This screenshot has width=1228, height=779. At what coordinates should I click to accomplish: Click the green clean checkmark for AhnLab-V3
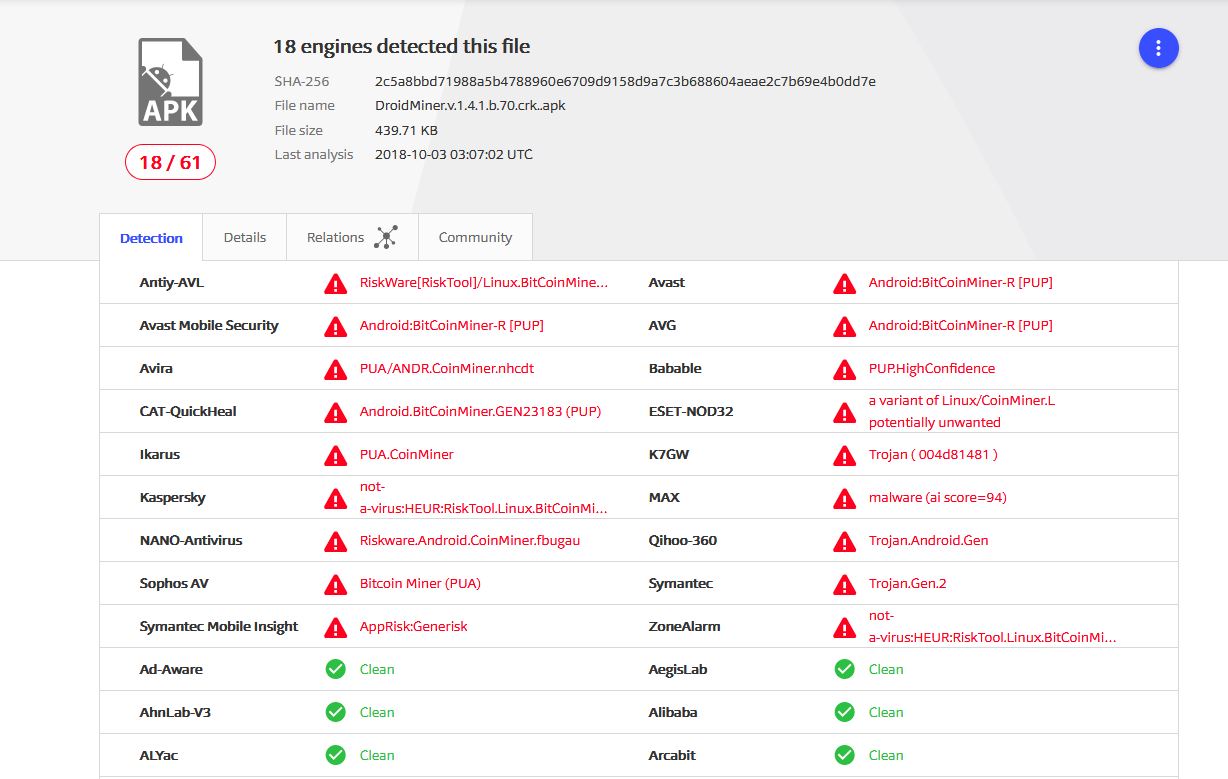pyautogui.click(x=336, y=712)
